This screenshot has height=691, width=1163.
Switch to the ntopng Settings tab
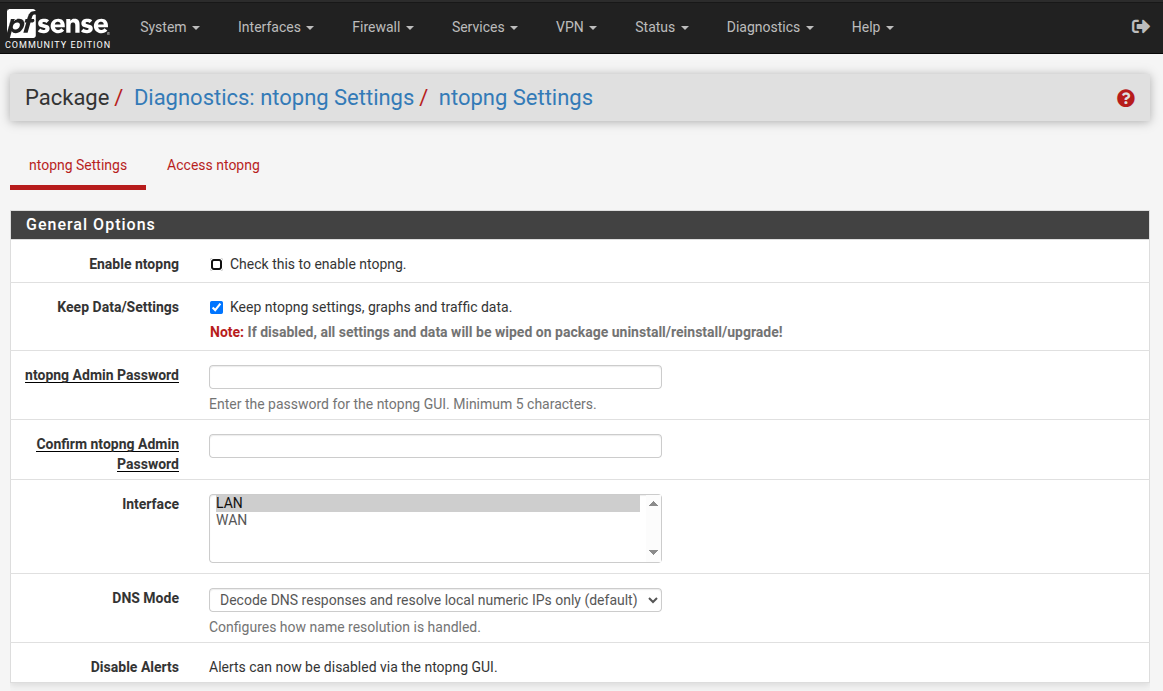tap(78, 165)
